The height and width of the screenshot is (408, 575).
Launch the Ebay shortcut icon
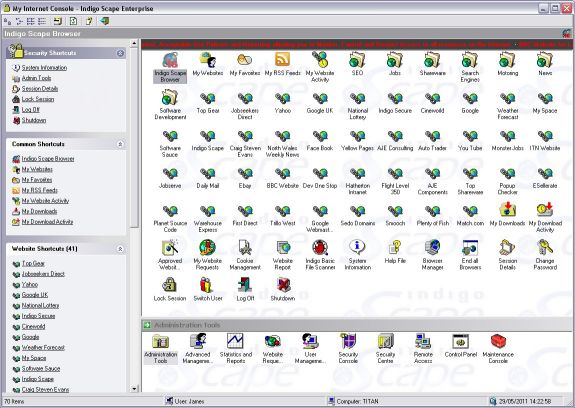pyautogui.click(x=245, y=178)
